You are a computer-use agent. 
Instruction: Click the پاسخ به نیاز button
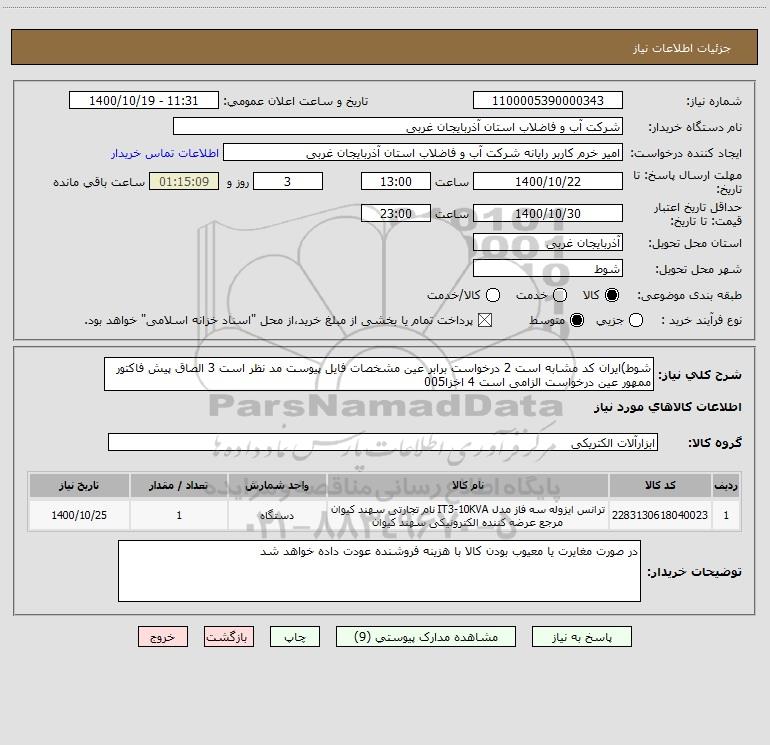(581, 636)
